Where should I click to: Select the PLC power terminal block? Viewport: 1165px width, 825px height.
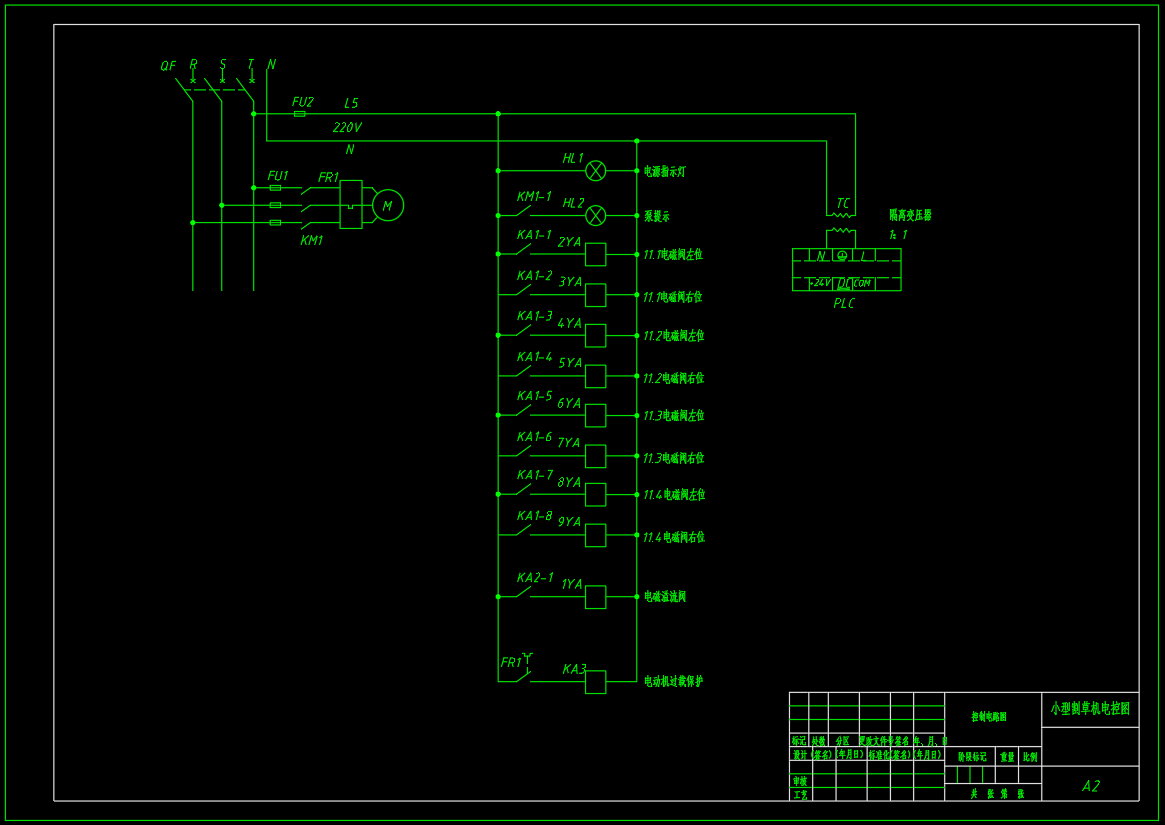(x=846, y=270)
